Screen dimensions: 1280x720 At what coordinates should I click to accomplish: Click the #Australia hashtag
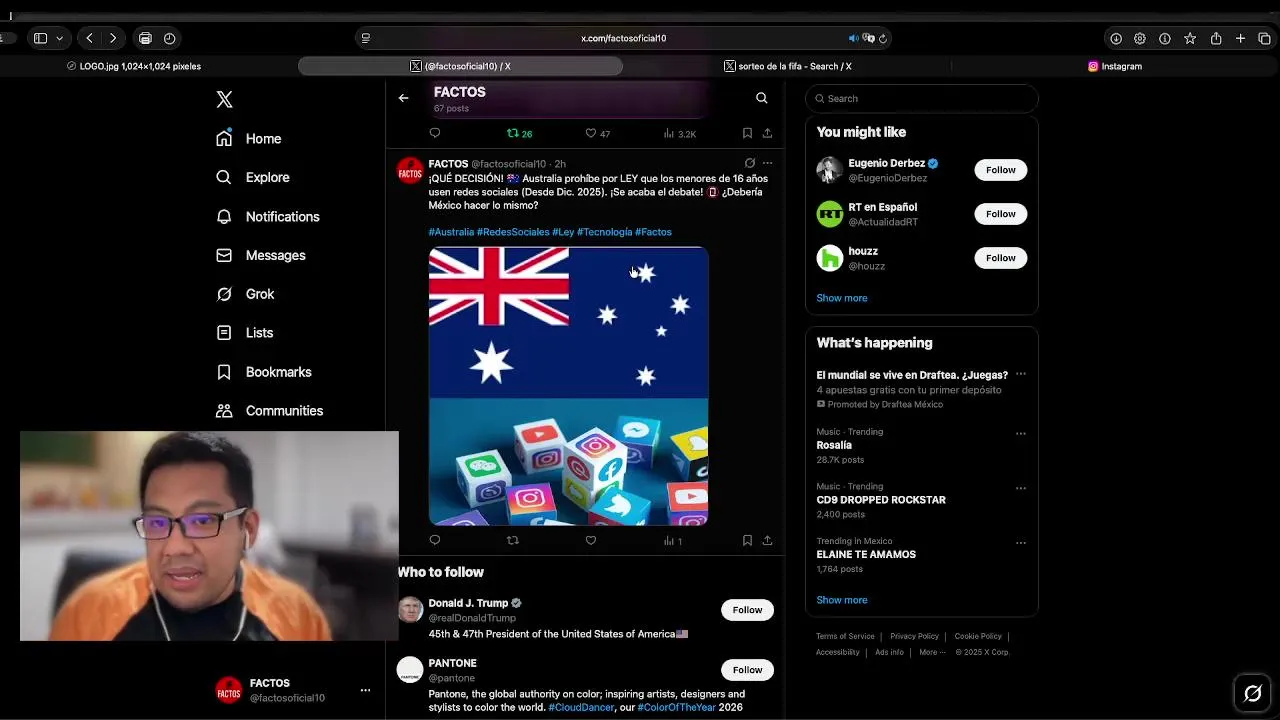click(x=451, y=232)
